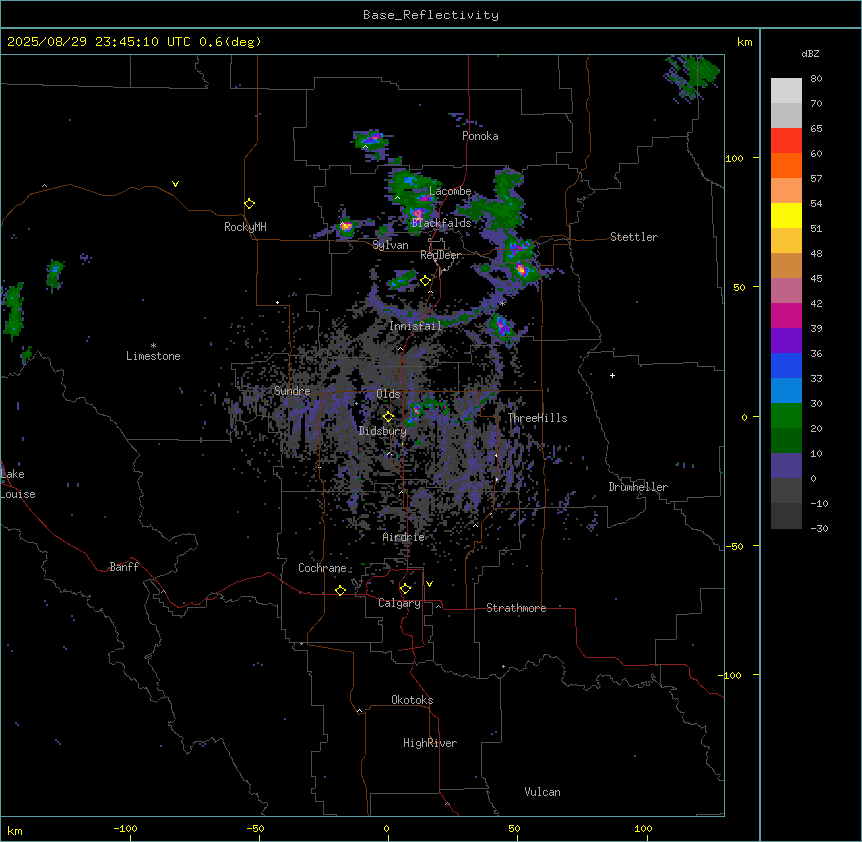The image size is (862, 842).
Task: Select the yellow diamond marker below Cochrane
Action: (340, 590)
